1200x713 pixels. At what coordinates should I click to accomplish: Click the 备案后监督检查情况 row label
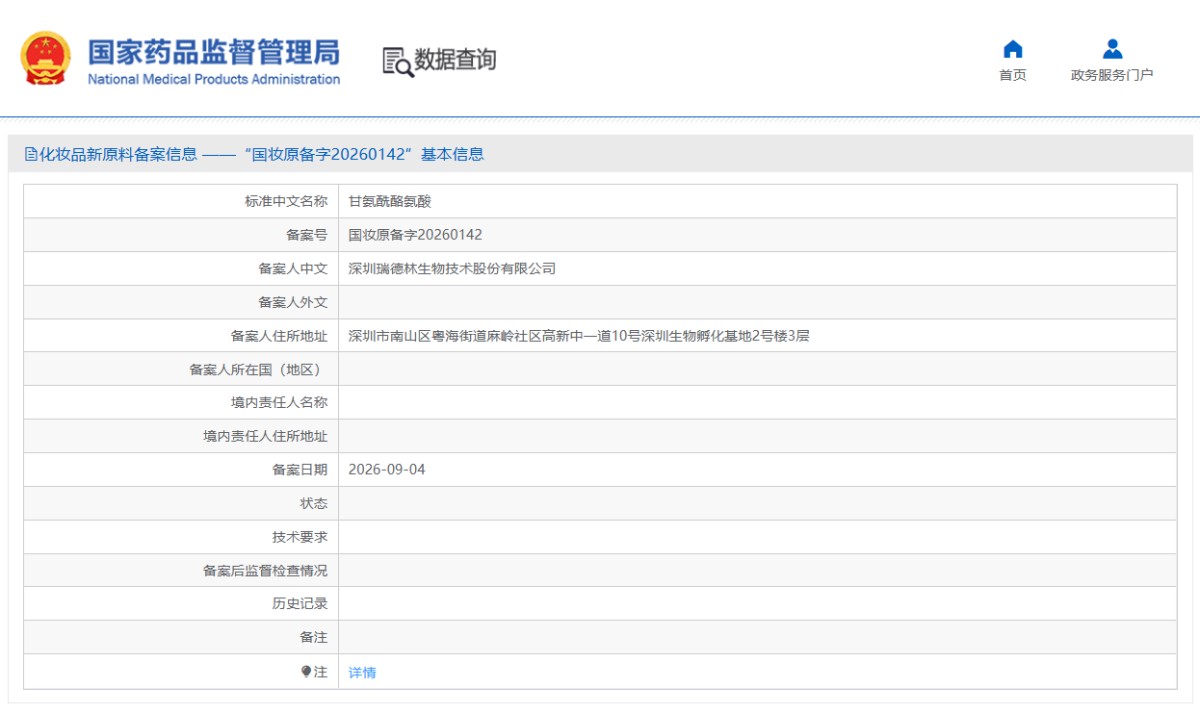pos(265,571)
